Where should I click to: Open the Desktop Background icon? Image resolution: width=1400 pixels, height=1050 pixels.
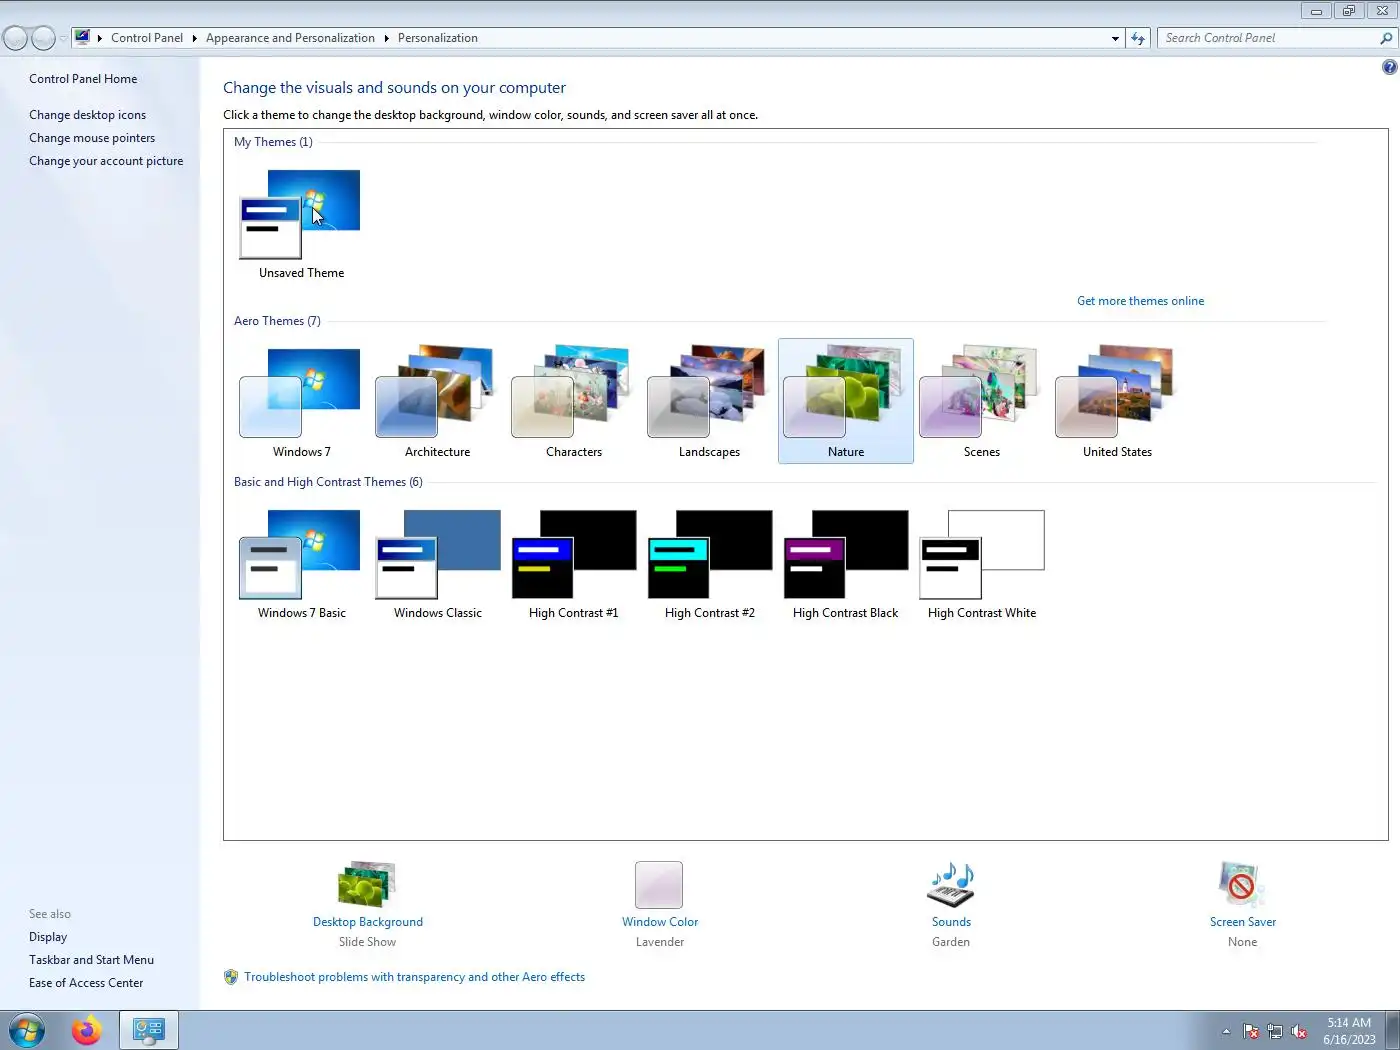click(367, 884)
